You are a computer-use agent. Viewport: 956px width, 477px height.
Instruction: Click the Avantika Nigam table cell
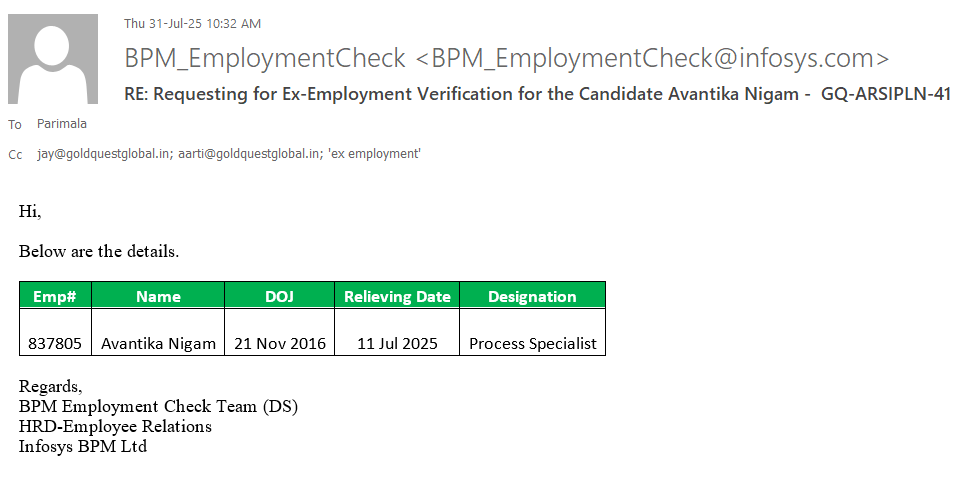point(158,343)
